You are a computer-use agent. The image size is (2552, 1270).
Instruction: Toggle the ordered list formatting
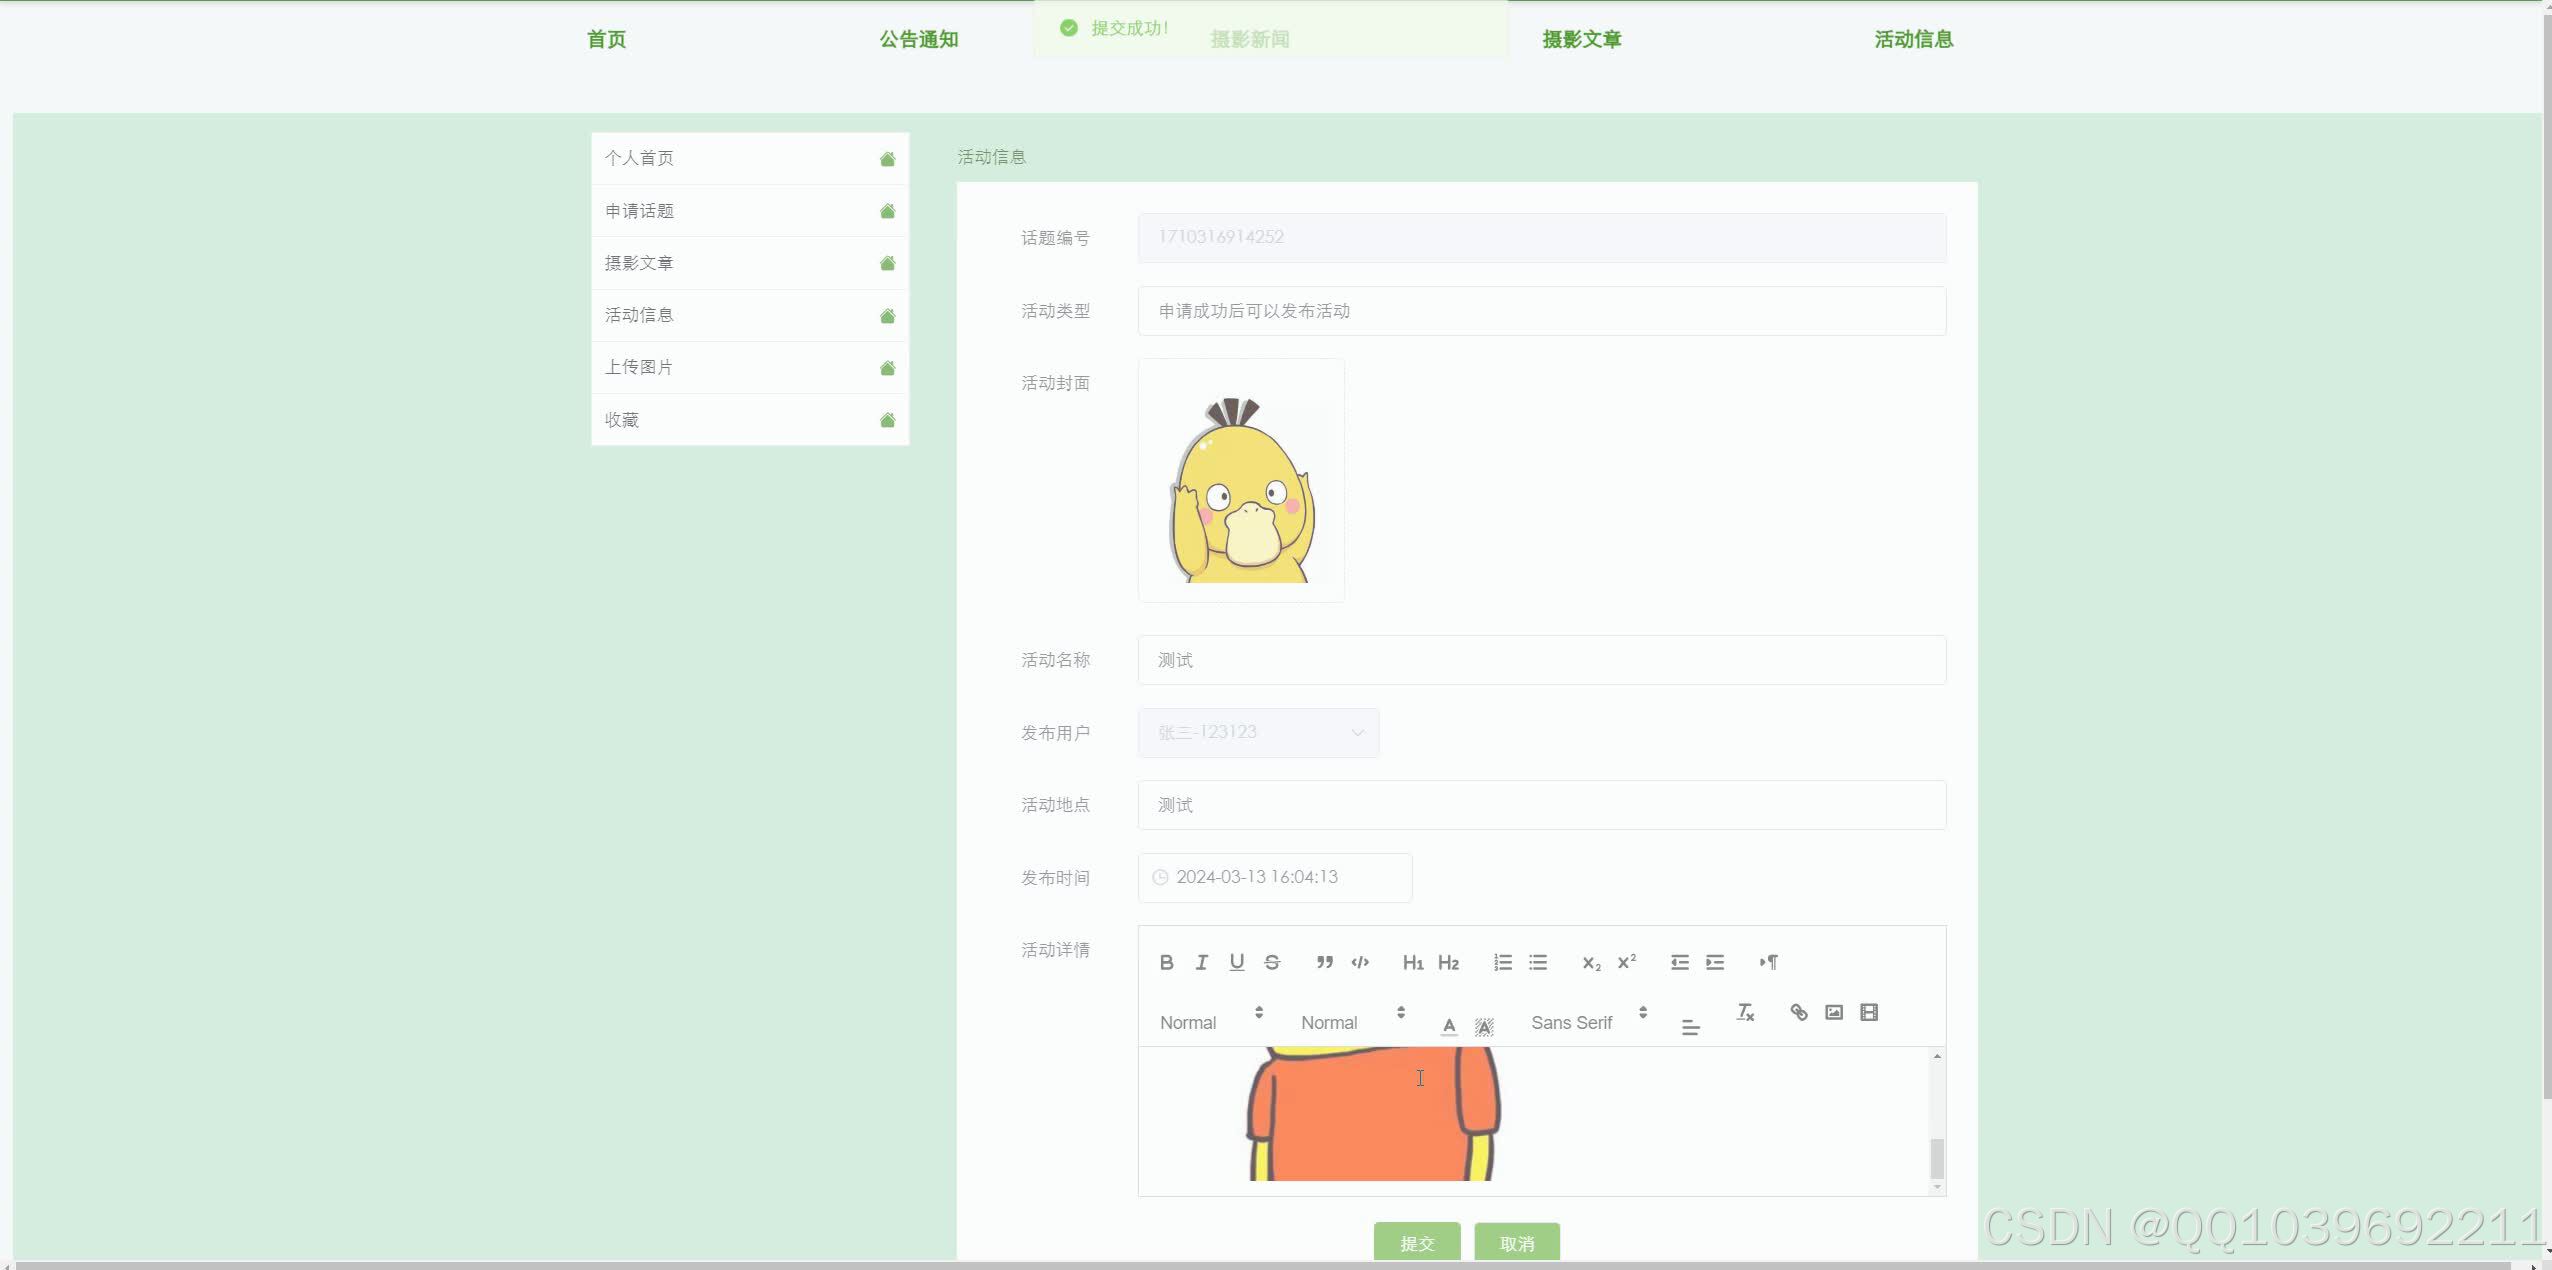(x=1501, y=961)
